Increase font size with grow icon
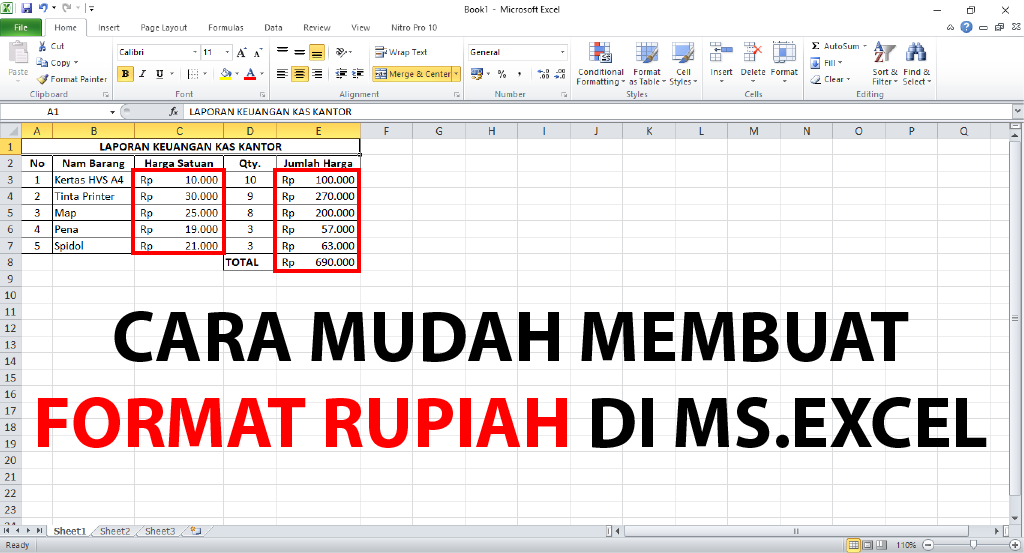Viewport: 1024px width, 553px height. pyautogui.click(x=242, y=52)
